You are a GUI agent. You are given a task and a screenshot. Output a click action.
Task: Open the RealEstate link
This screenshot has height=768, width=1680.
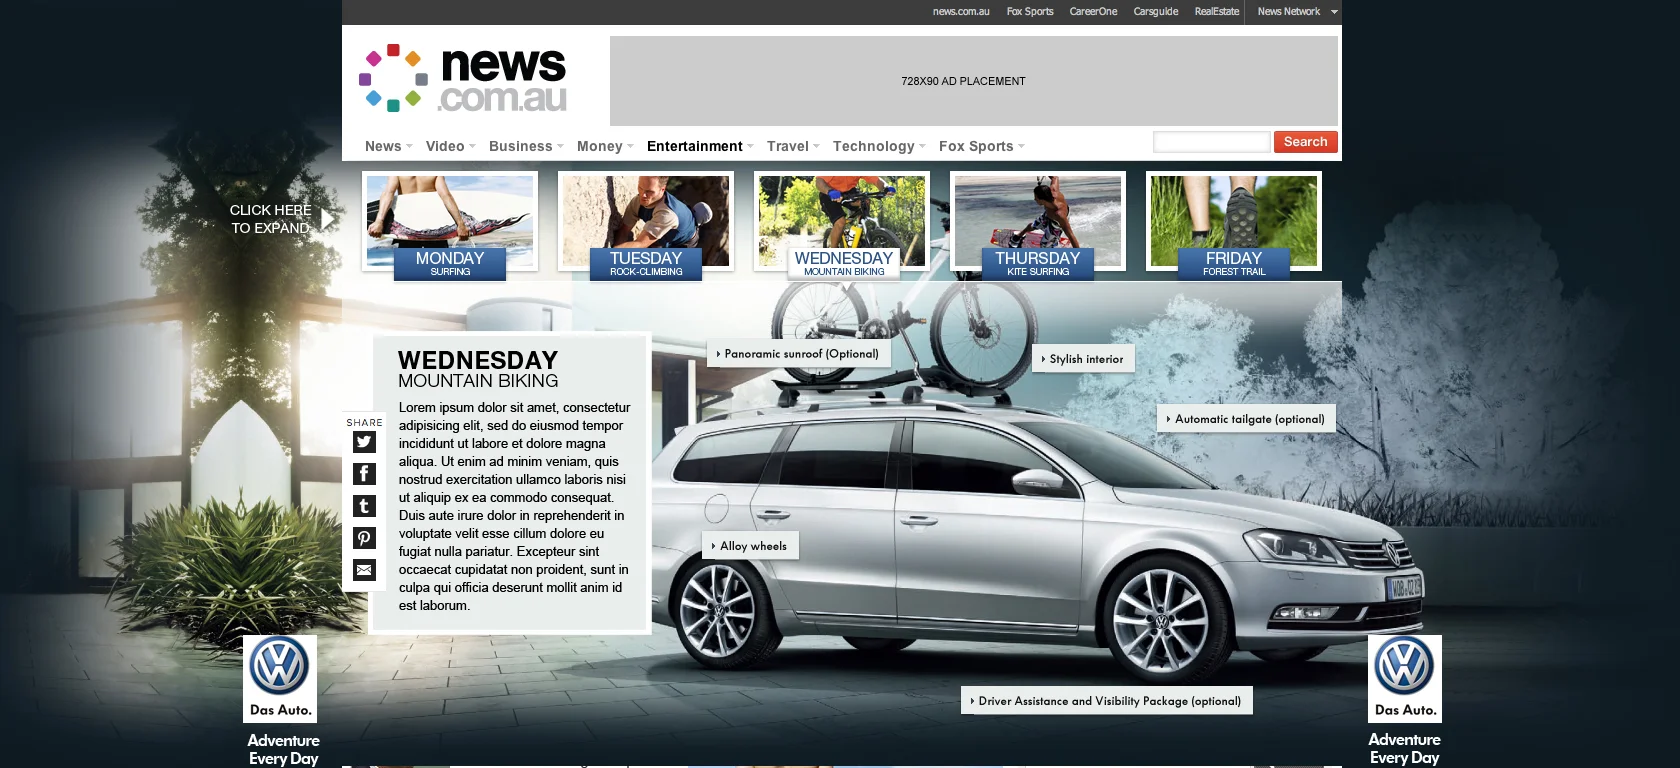click(1217, 12)
